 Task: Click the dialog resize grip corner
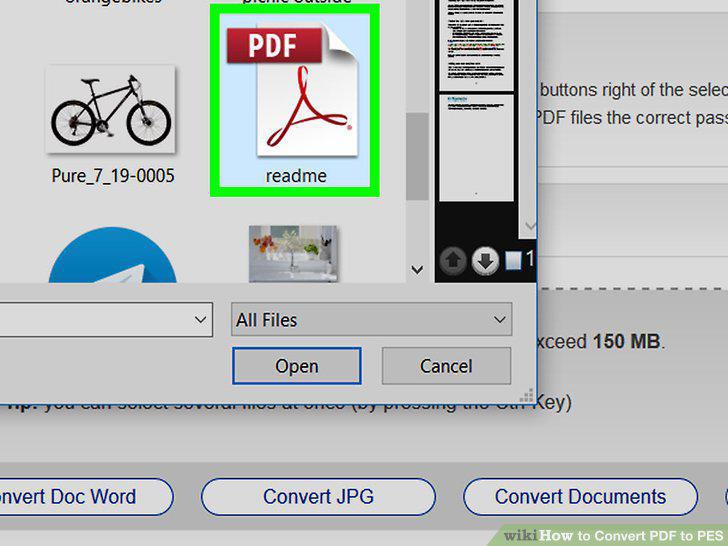pyautogui.click(x=527, y=395)
